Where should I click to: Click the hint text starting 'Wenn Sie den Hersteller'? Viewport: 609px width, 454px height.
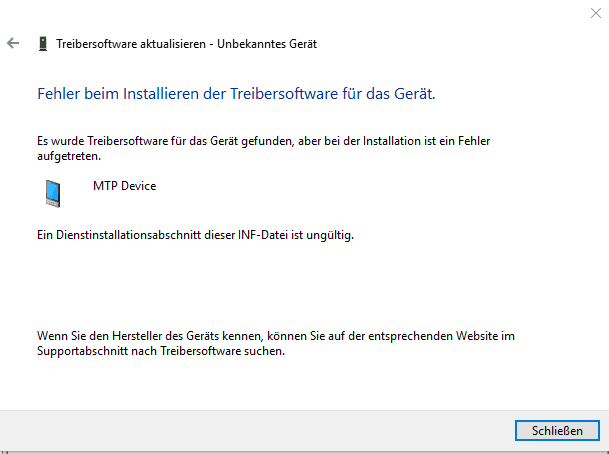click(276, 343)
